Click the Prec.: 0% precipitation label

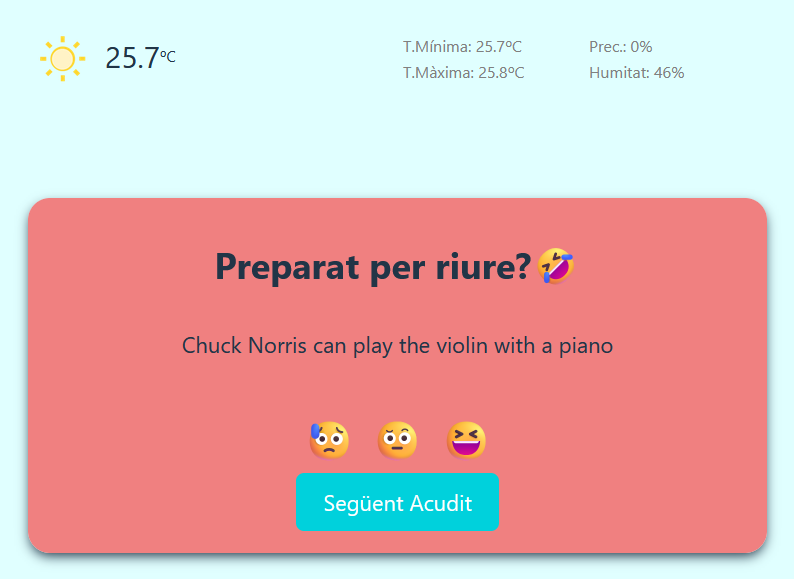tap(620, 47)
